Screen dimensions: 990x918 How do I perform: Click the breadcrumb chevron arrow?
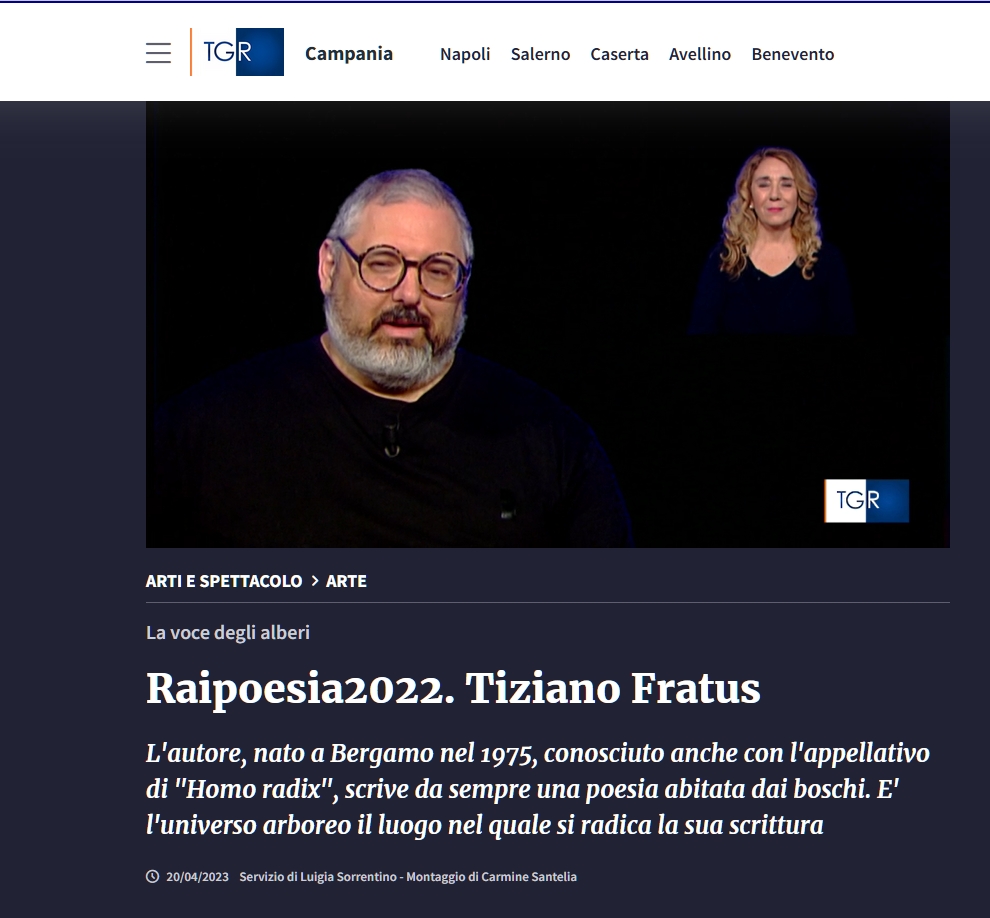pyautogui.click(x=314, y=581)
